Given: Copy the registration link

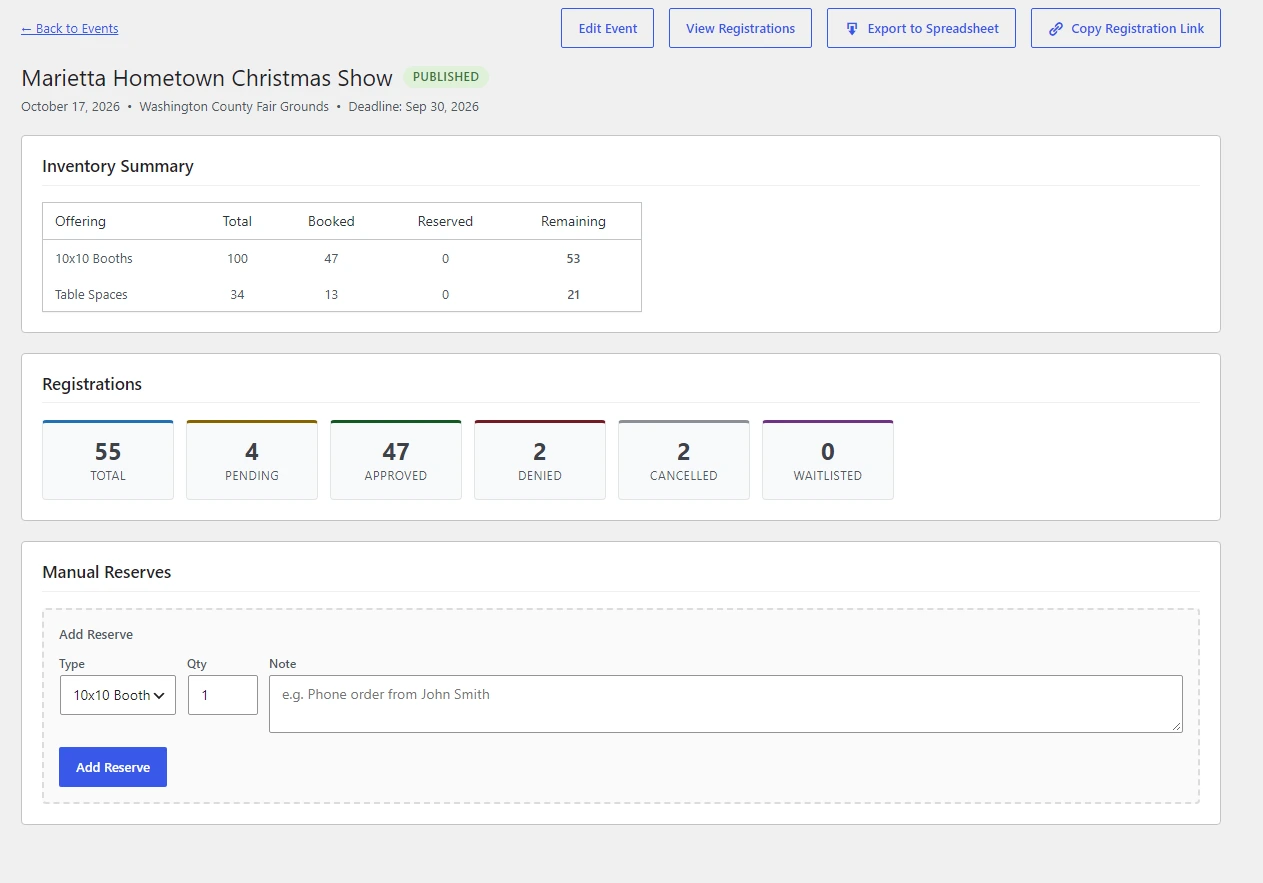Looking at the screenshot, I should point(1125,28).
